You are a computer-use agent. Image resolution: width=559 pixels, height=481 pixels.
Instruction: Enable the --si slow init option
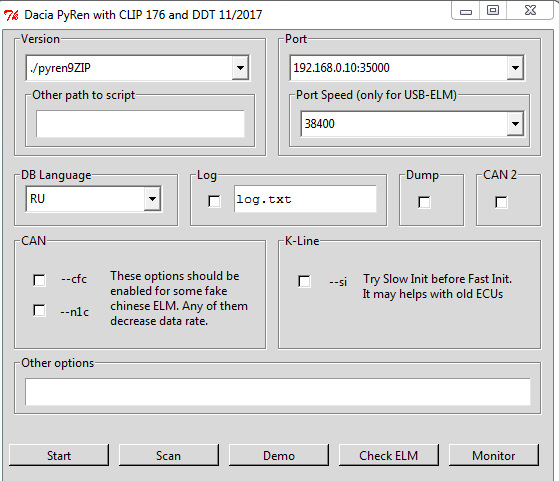[x=304, y=281]
